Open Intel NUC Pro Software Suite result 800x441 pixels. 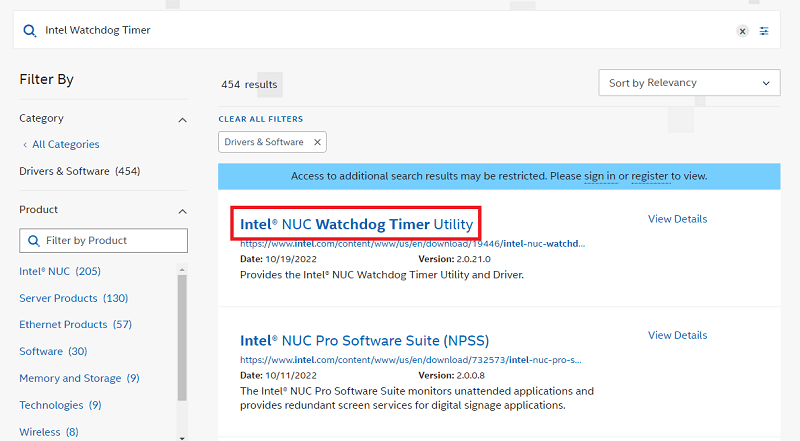click(364, 340)
